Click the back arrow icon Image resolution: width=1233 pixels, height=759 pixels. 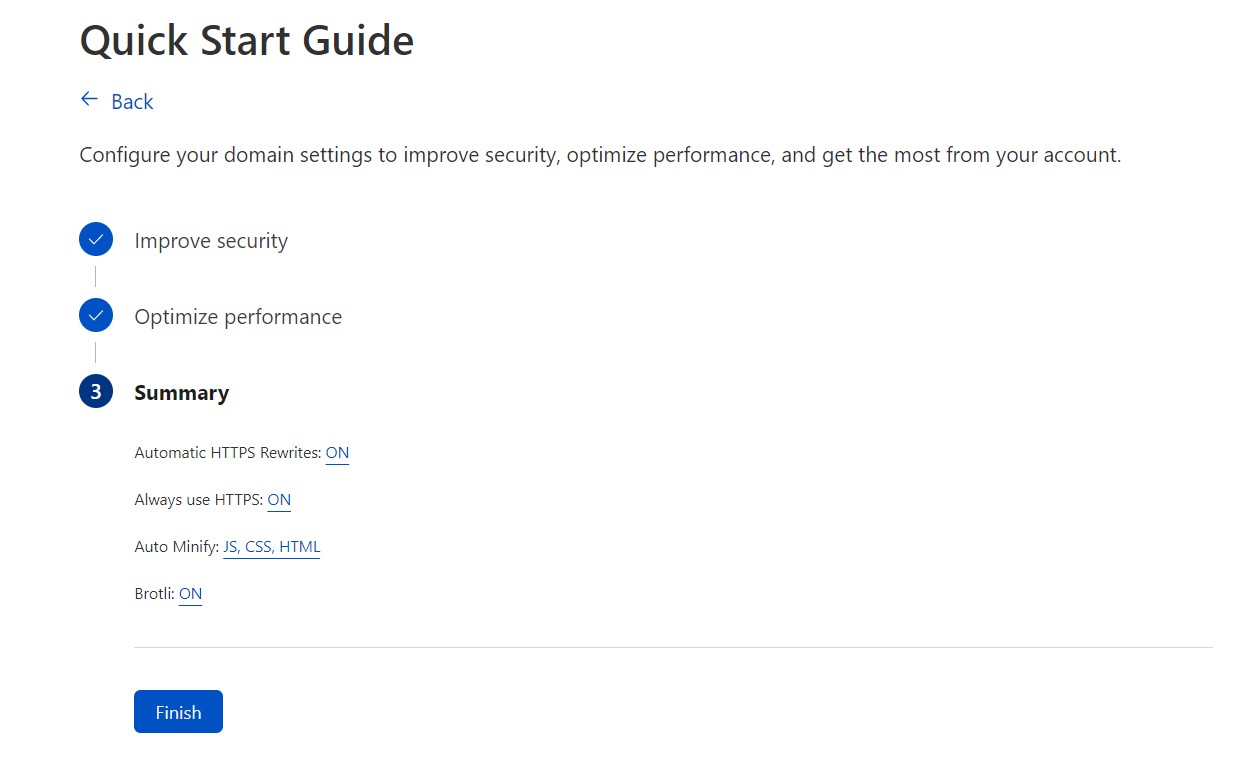click(x=89, y=100)
